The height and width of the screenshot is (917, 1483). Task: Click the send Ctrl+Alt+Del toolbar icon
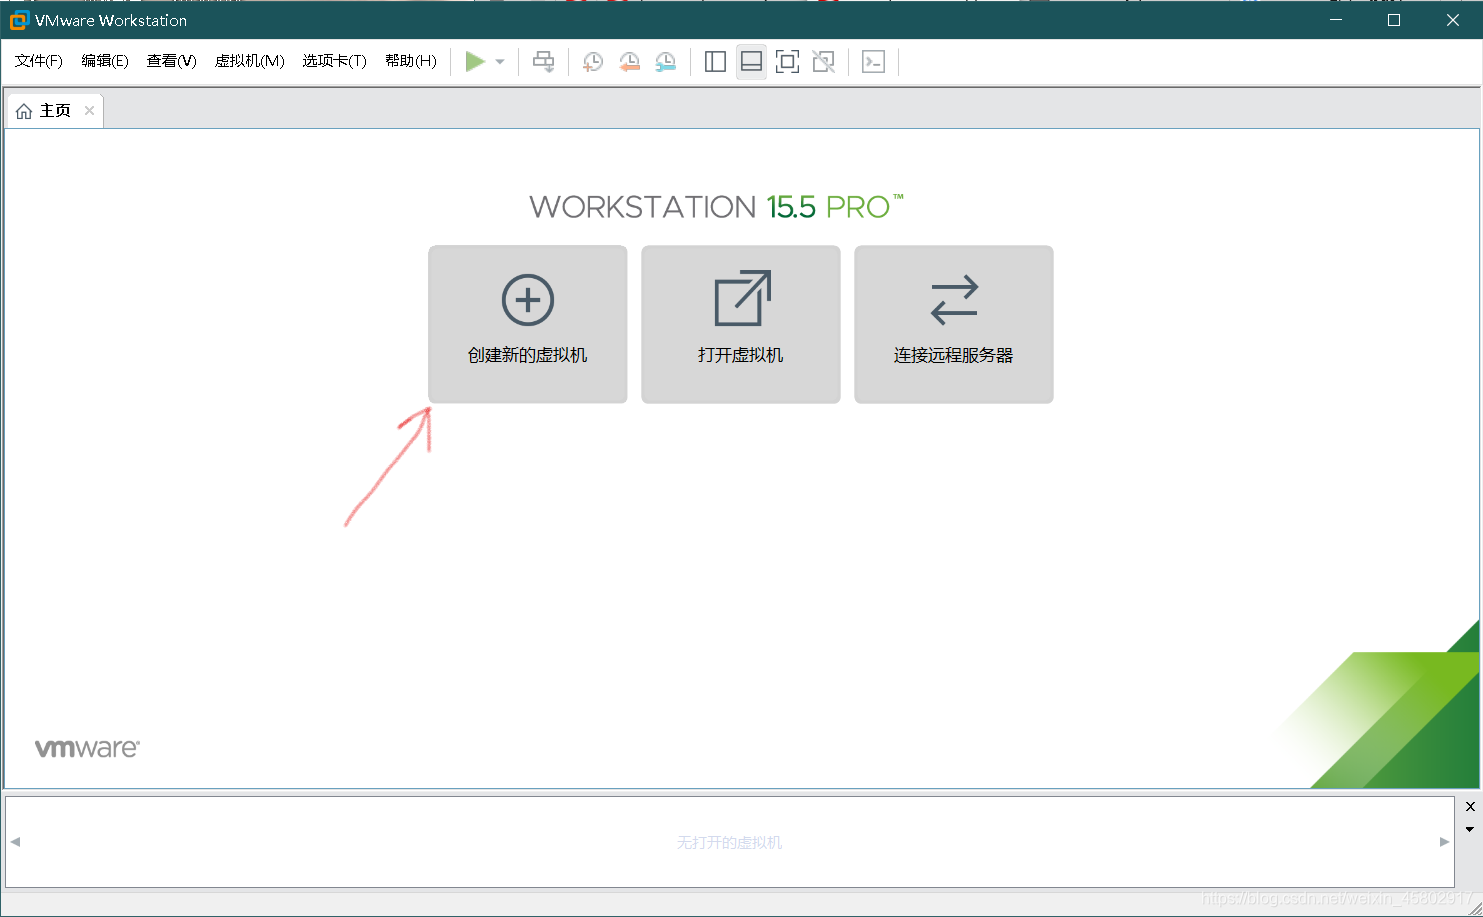pyautogui.click(x=543, y=62)
